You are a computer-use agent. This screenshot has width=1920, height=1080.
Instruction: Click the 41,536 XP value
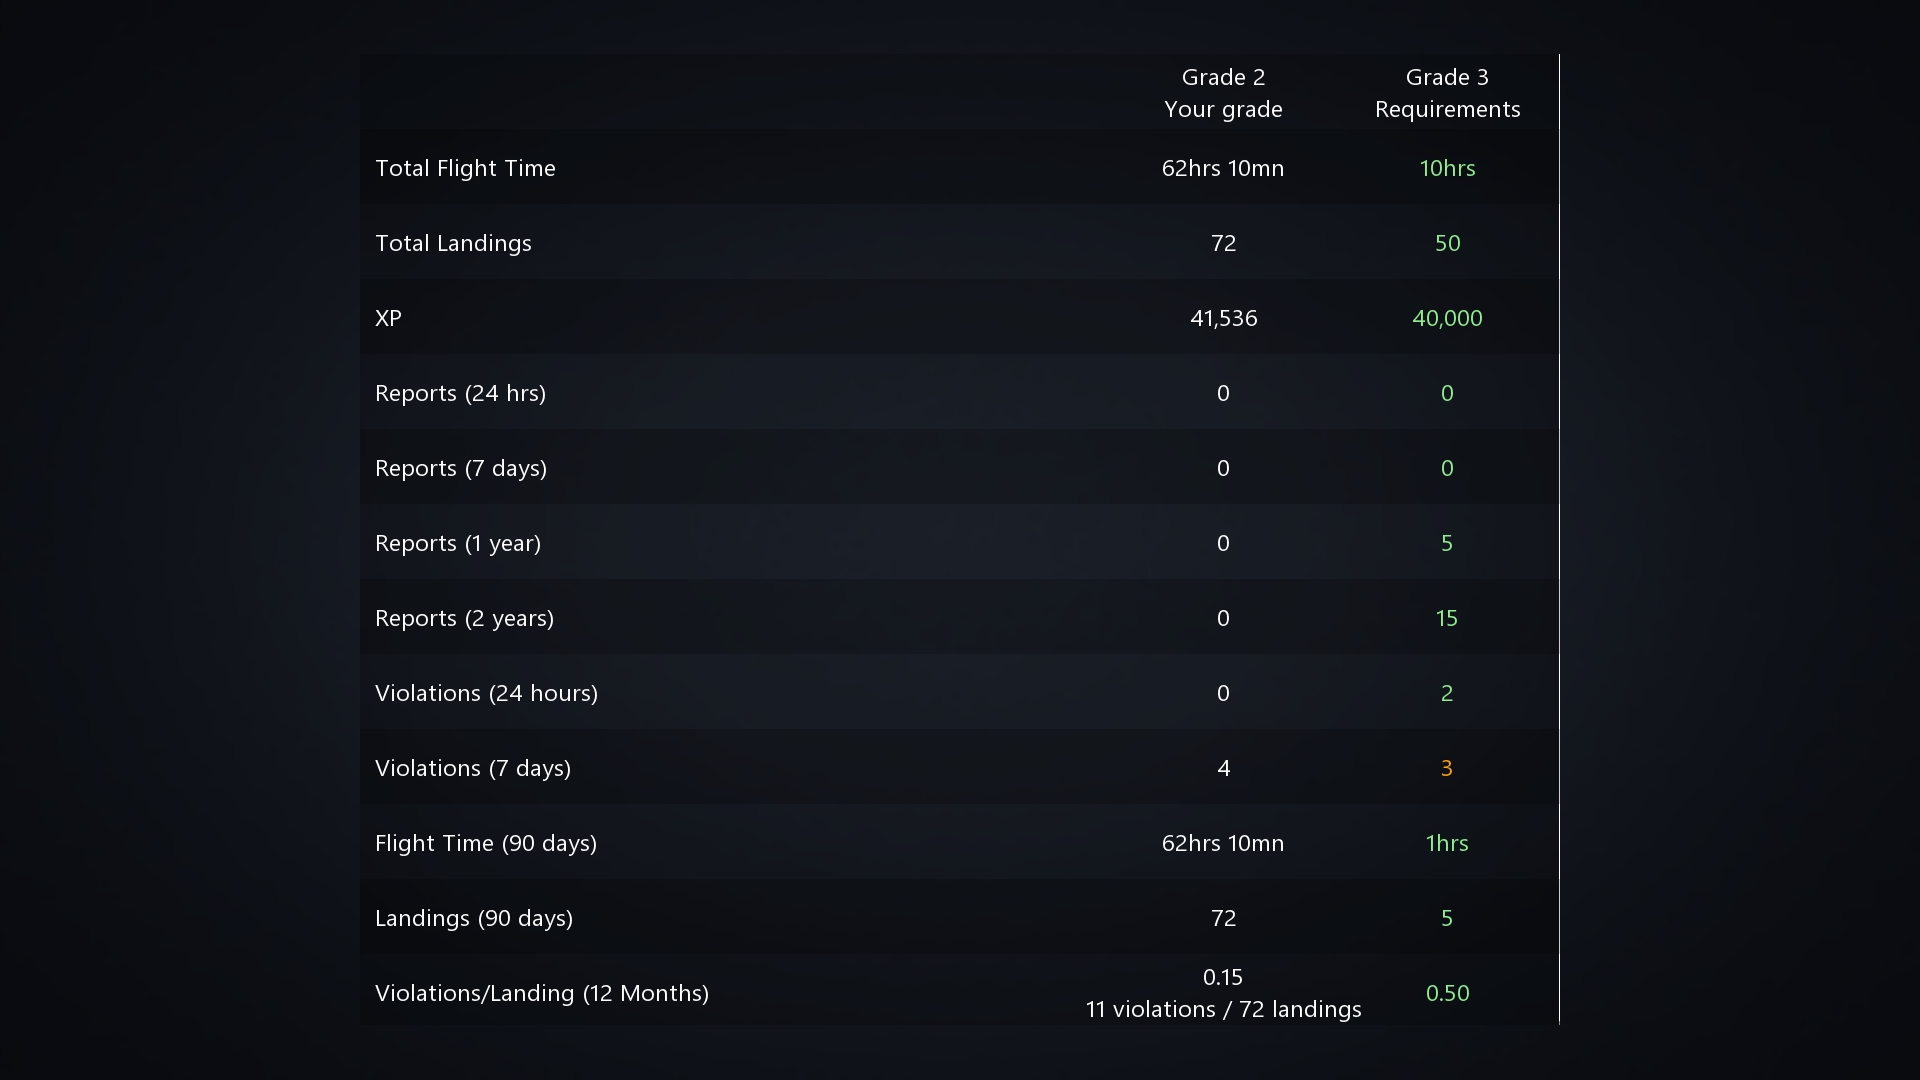1223,318
